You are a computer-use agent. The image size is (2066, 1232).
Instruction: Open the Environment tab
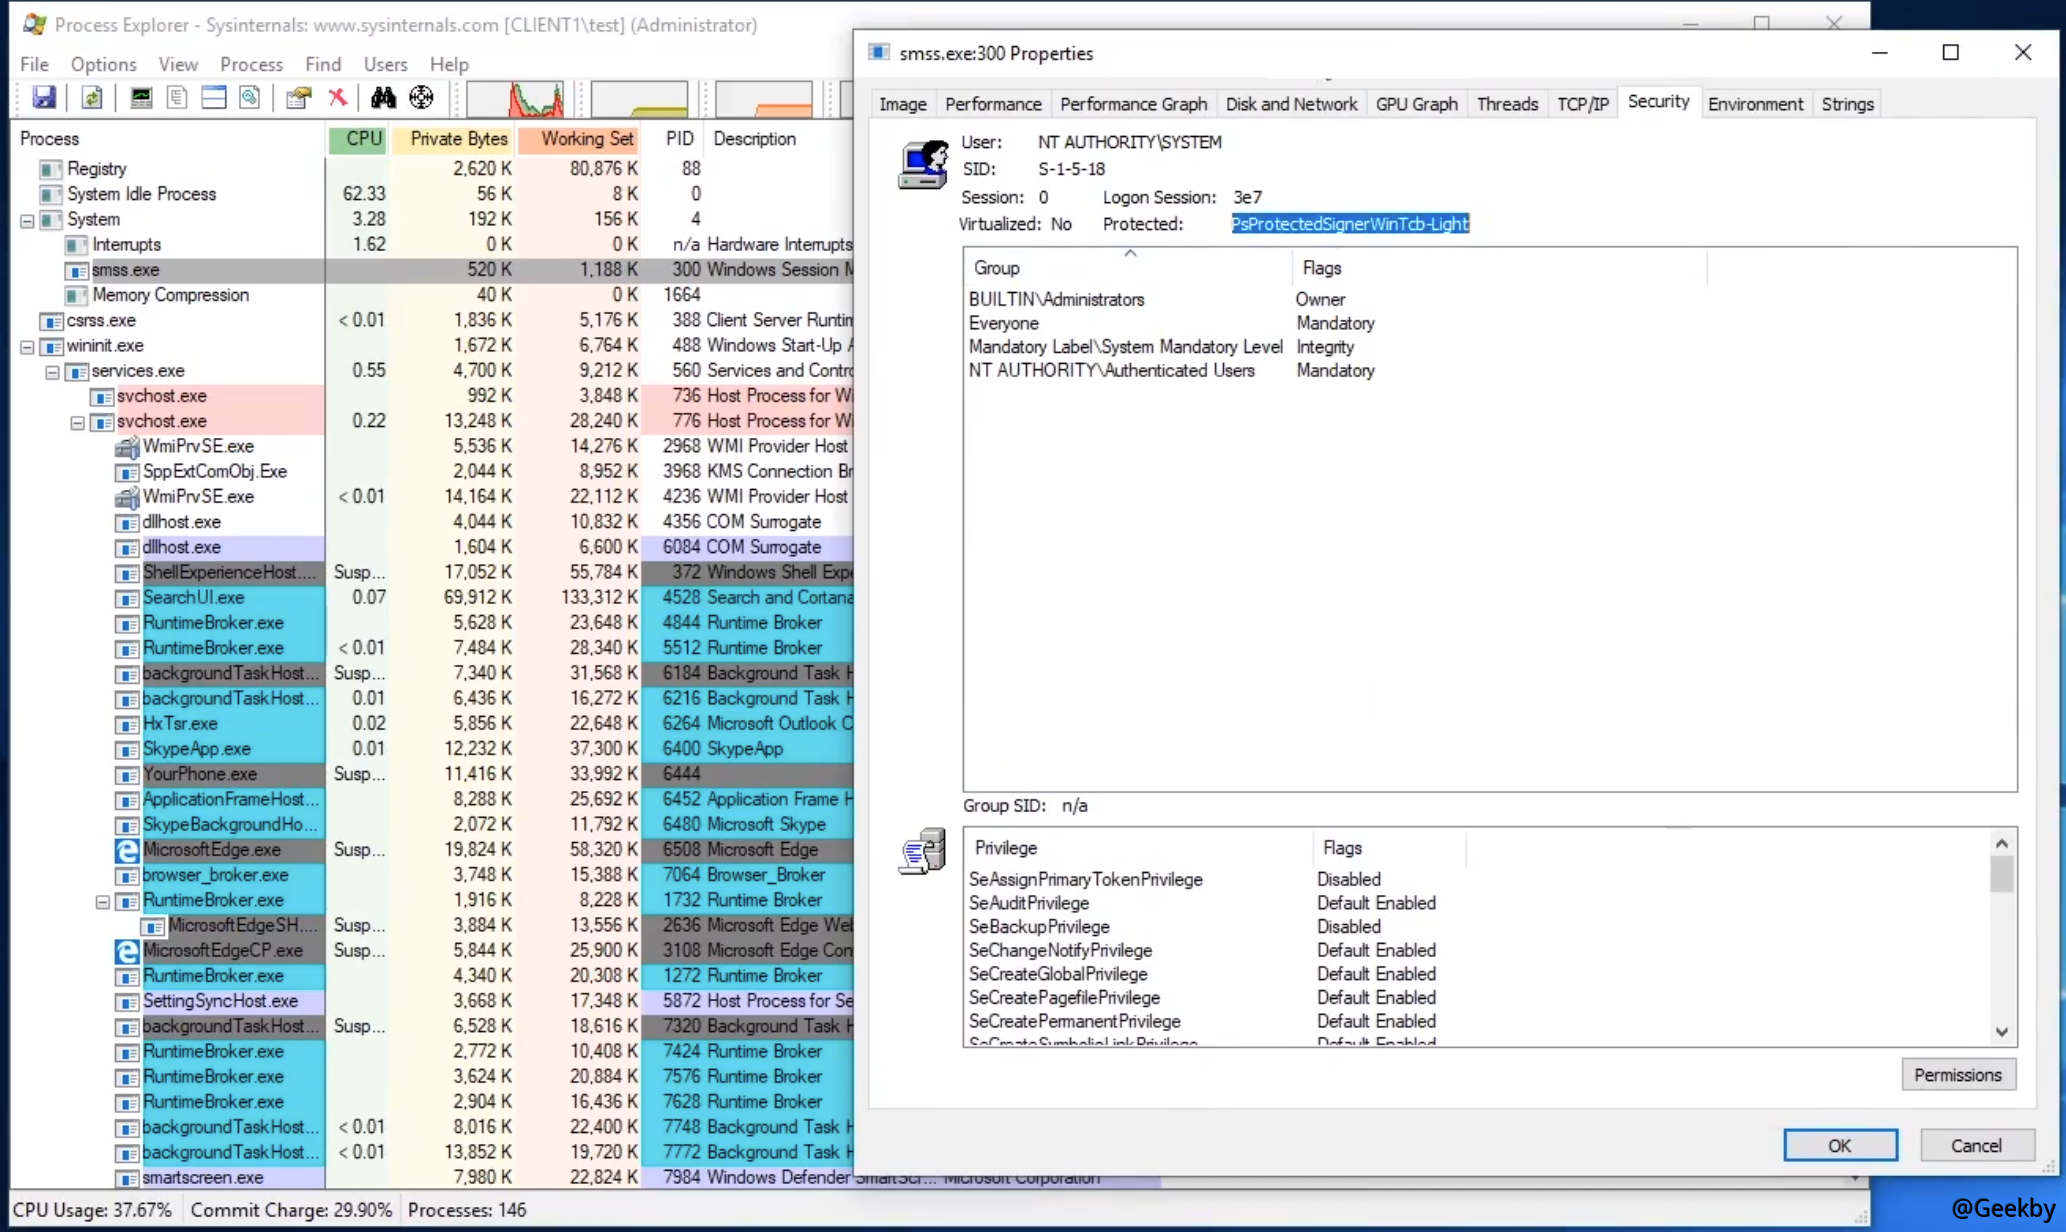[1754, 104]
